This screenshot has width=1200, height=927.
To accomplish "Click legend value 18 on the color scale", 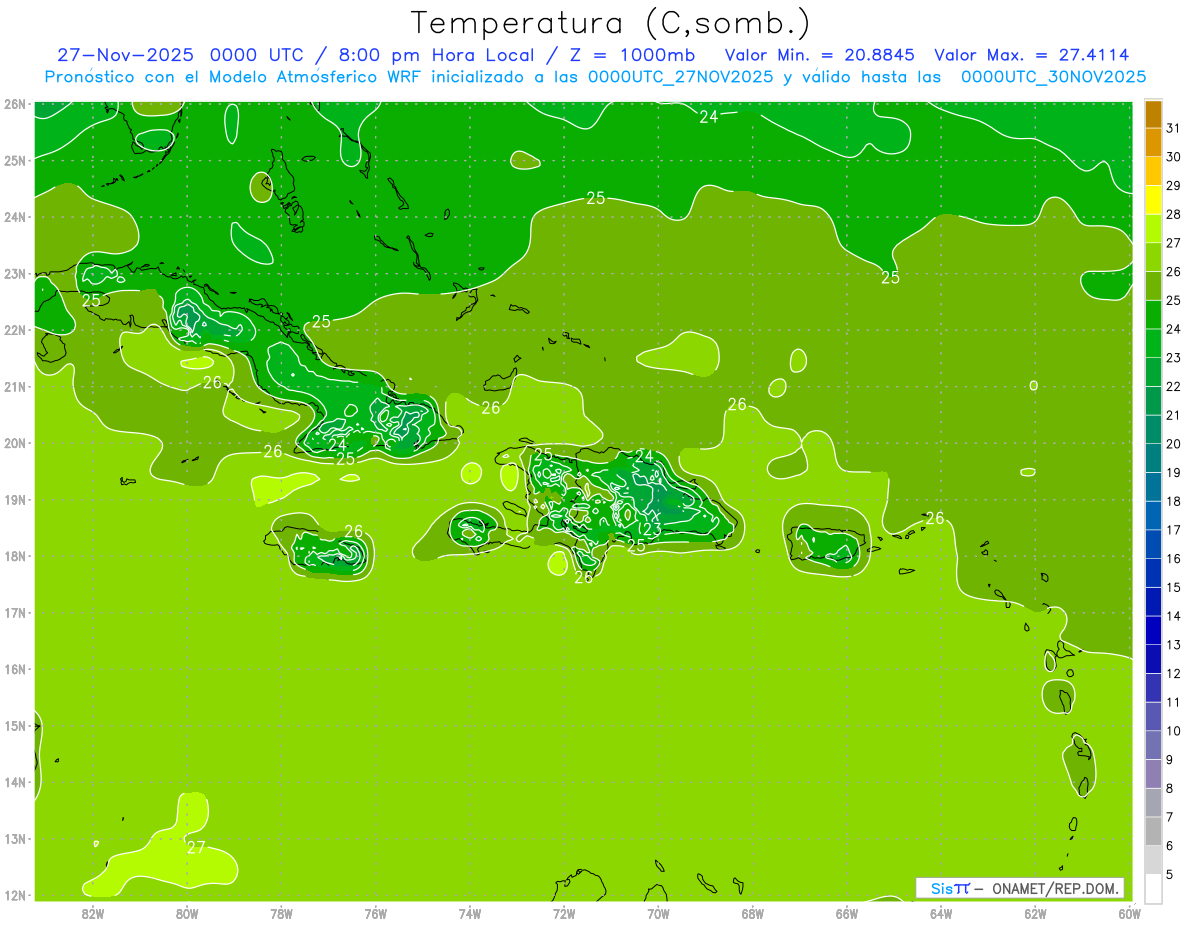I will coord(1173,501).
